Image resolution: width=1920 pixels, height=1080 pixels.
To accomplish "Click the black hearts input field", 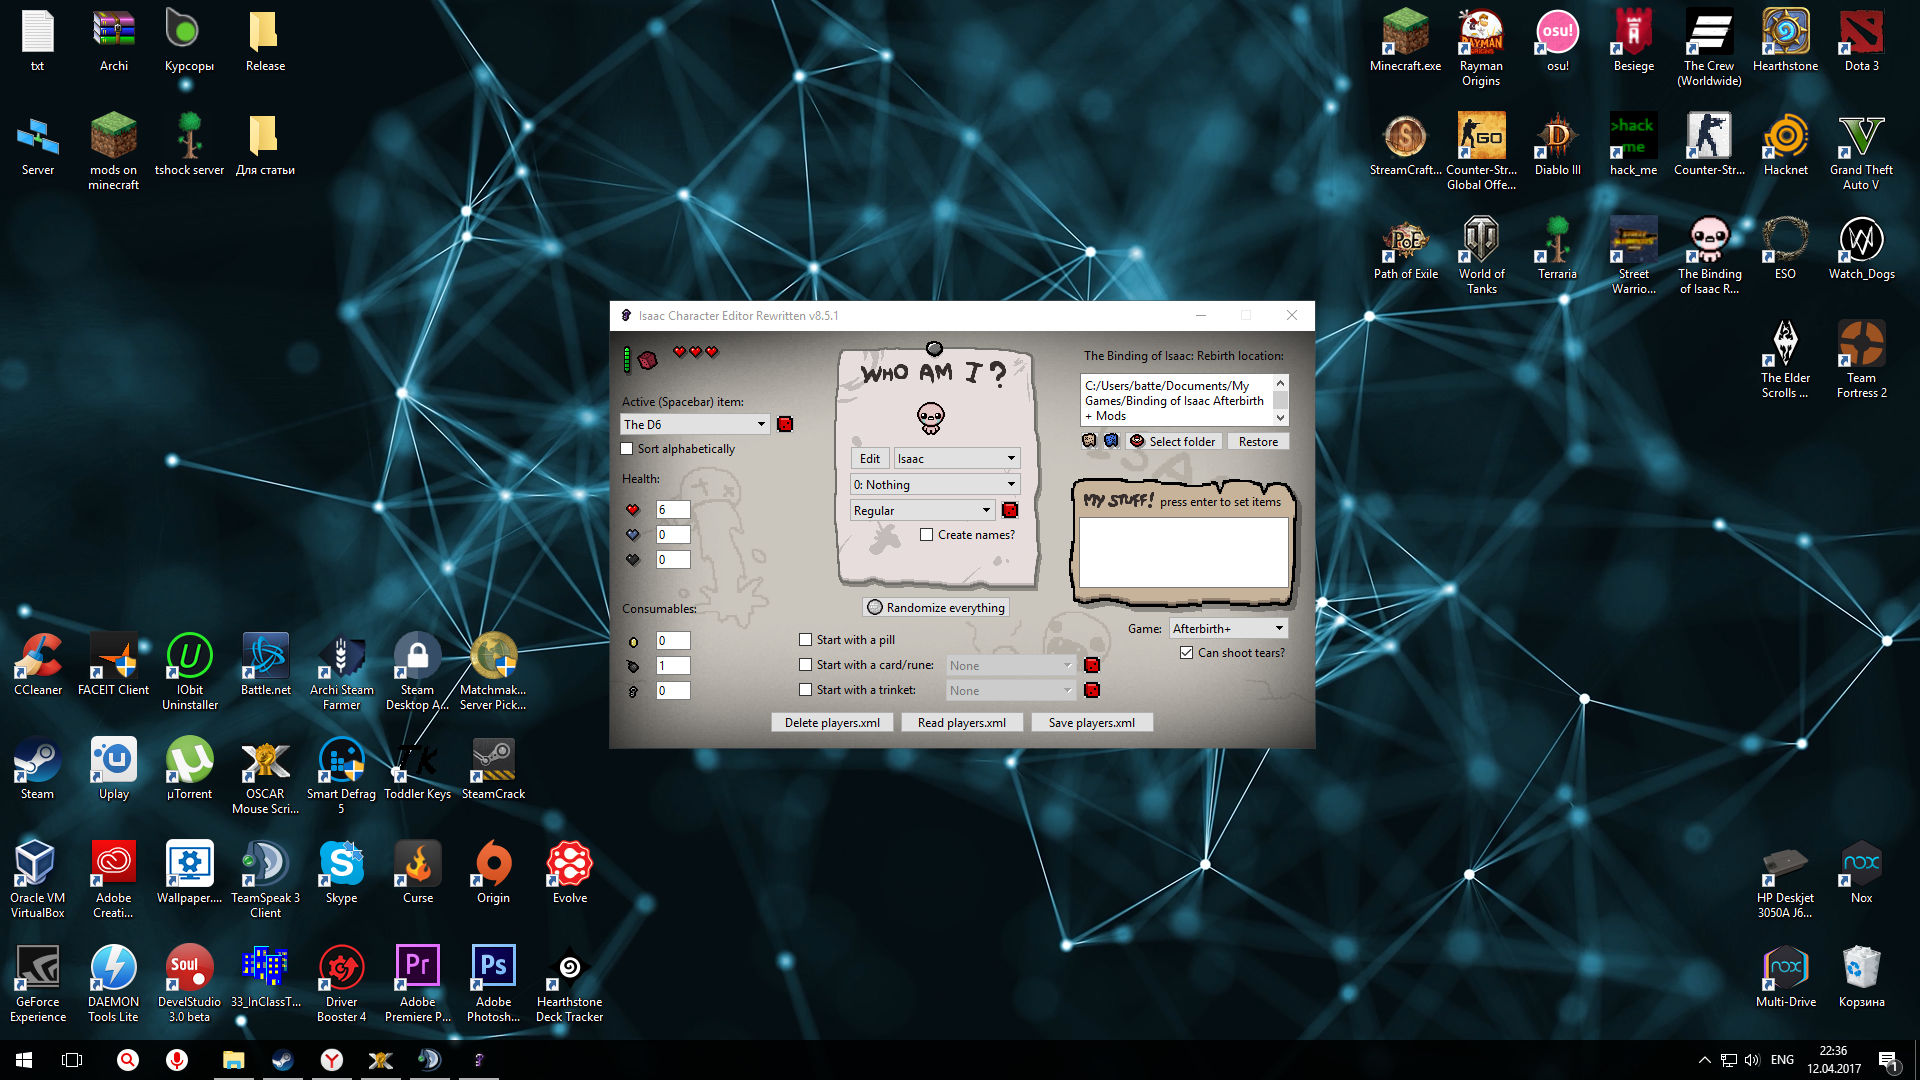I will click(673, 560).
